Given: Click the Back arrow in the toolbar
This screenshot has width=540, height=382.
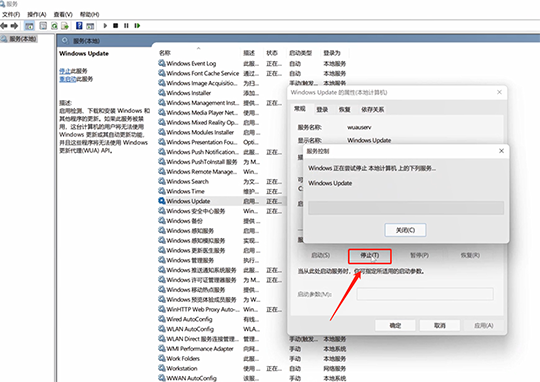Looking at the screenshot, I should pos(4,25).
